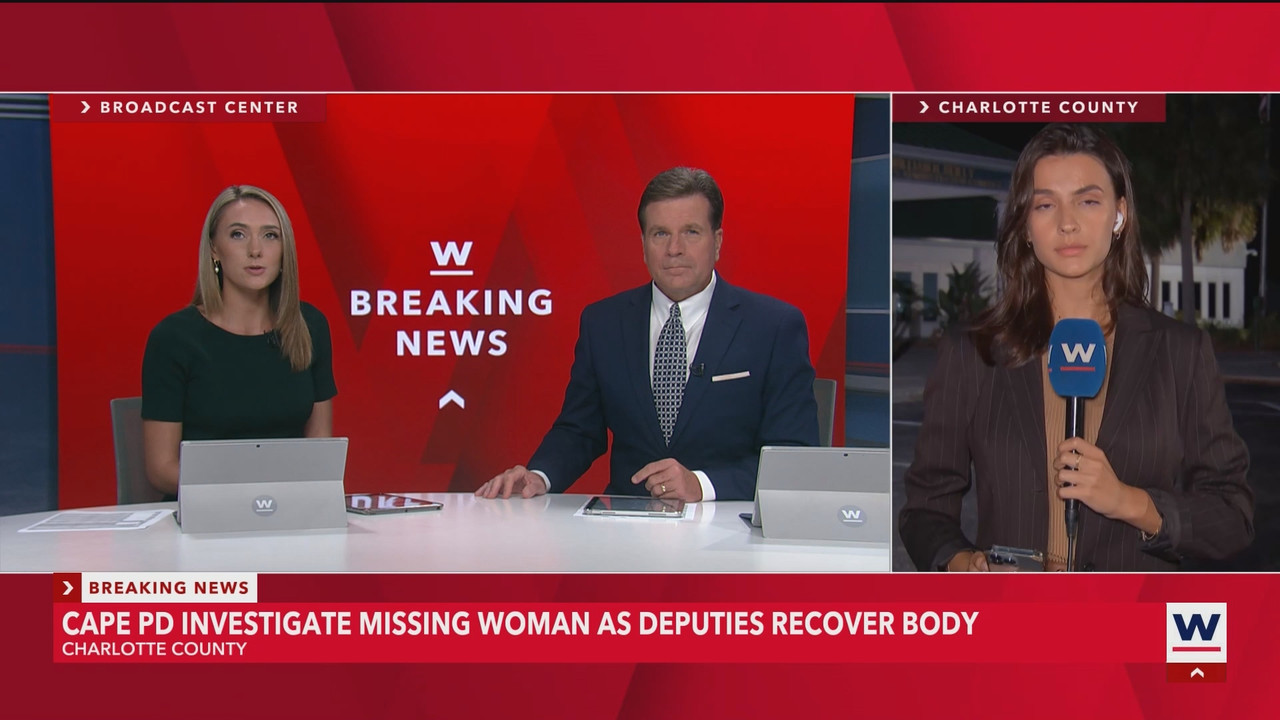Click the W logo on the right laptop

tap(851, 516)
